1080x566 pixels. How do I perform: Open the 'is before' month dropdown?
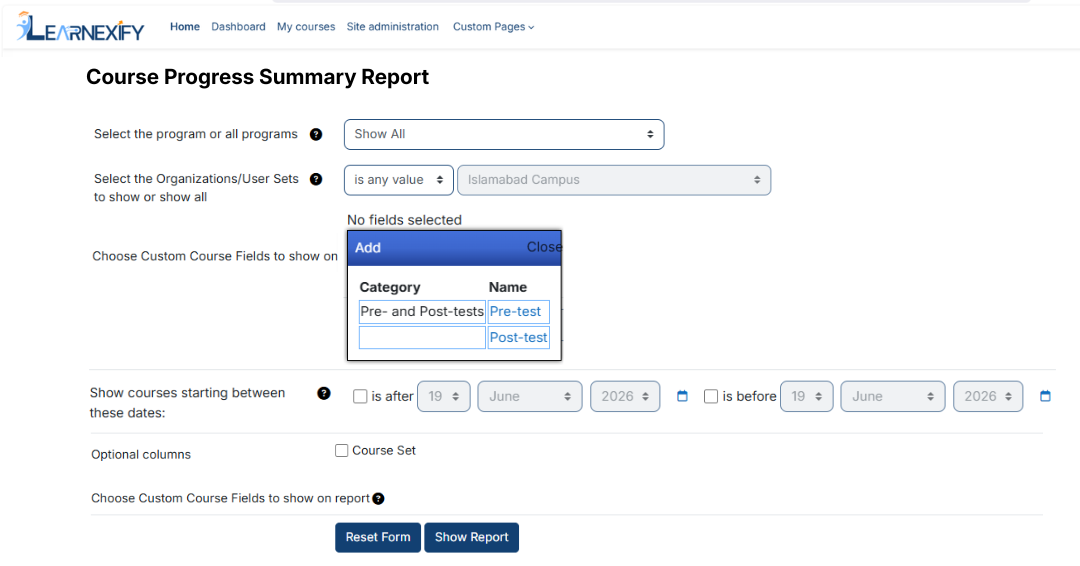[x=893, y=397]
